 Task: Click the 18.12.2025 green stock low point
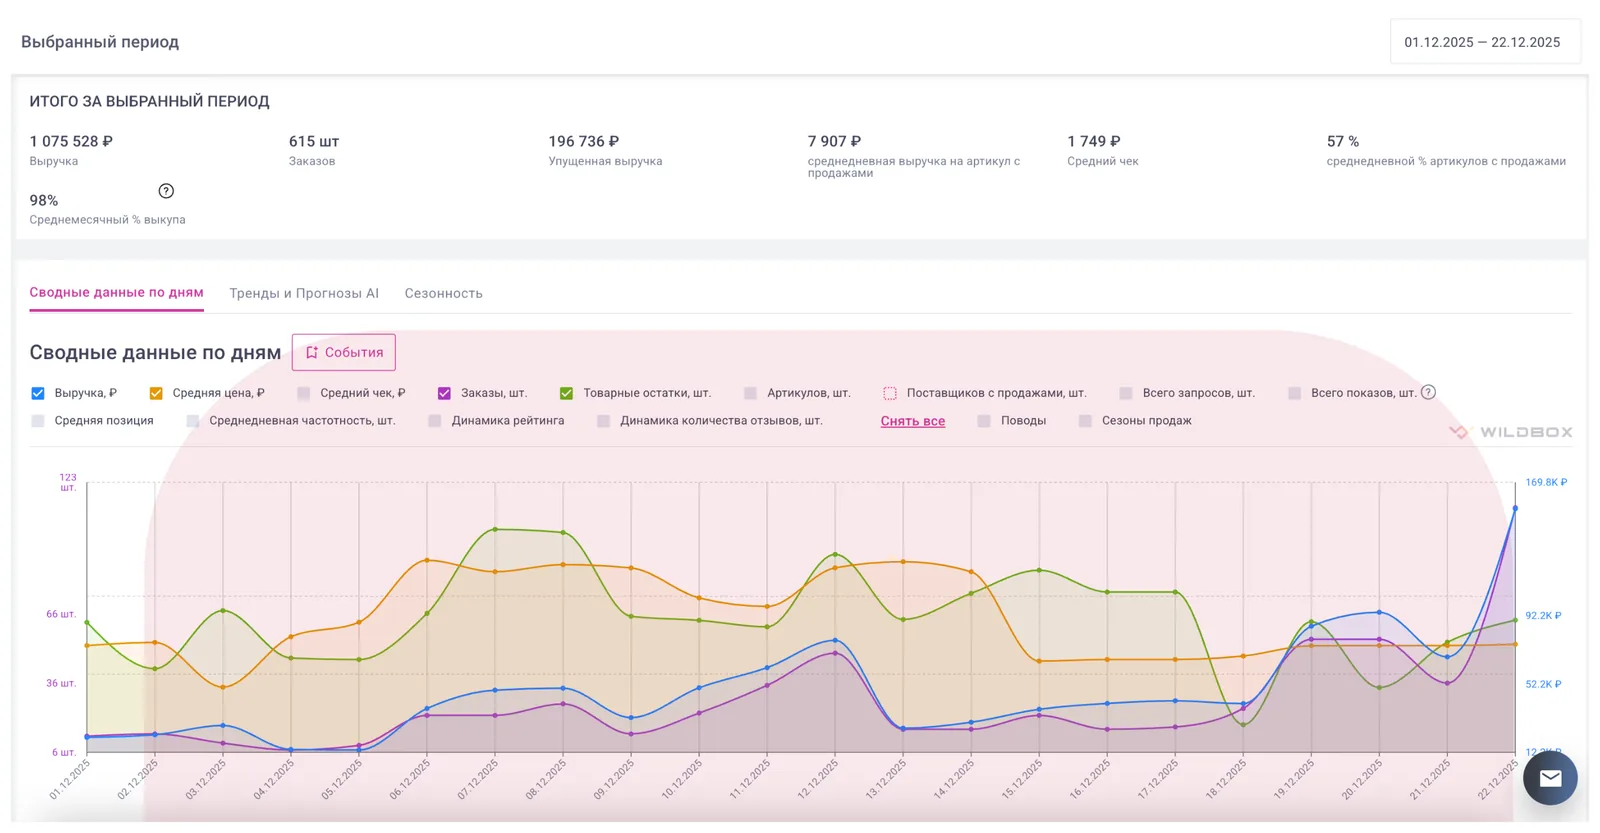point(1243,724)
